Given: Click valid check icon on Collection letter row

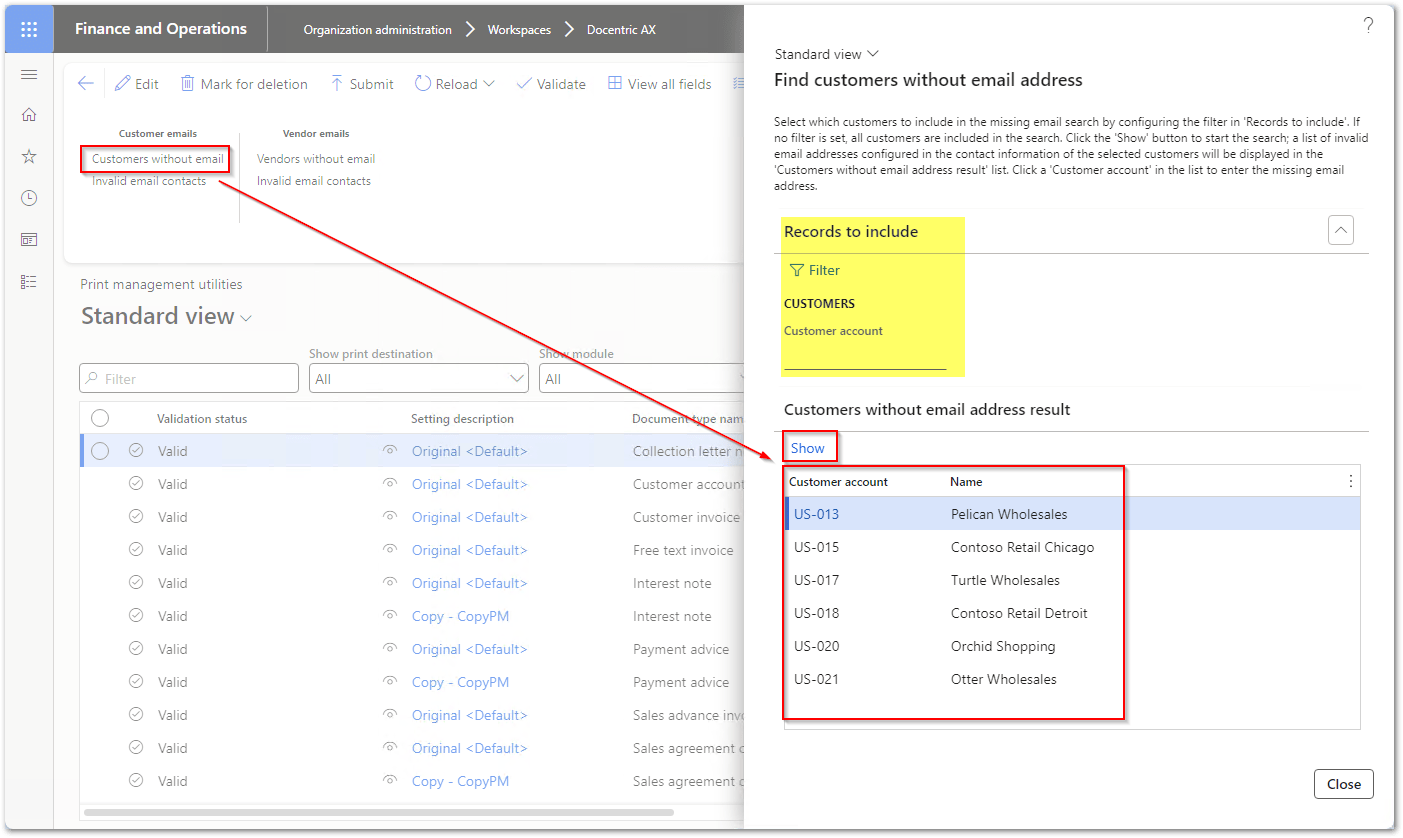Looking at the screenshot, I should [136, 451].
